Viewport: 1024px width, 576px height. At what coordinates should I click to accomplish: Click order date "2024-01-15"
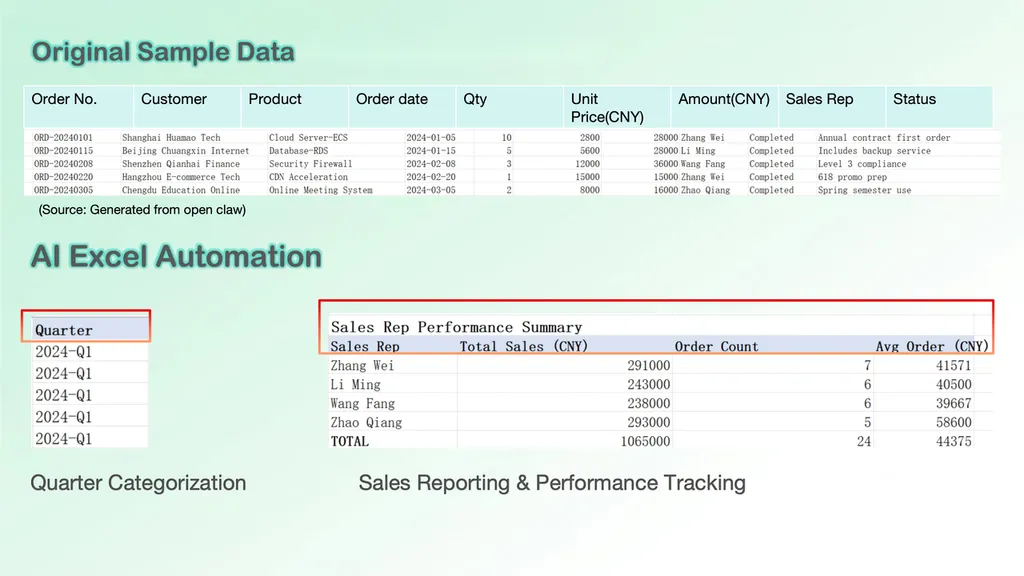(431, 151)
